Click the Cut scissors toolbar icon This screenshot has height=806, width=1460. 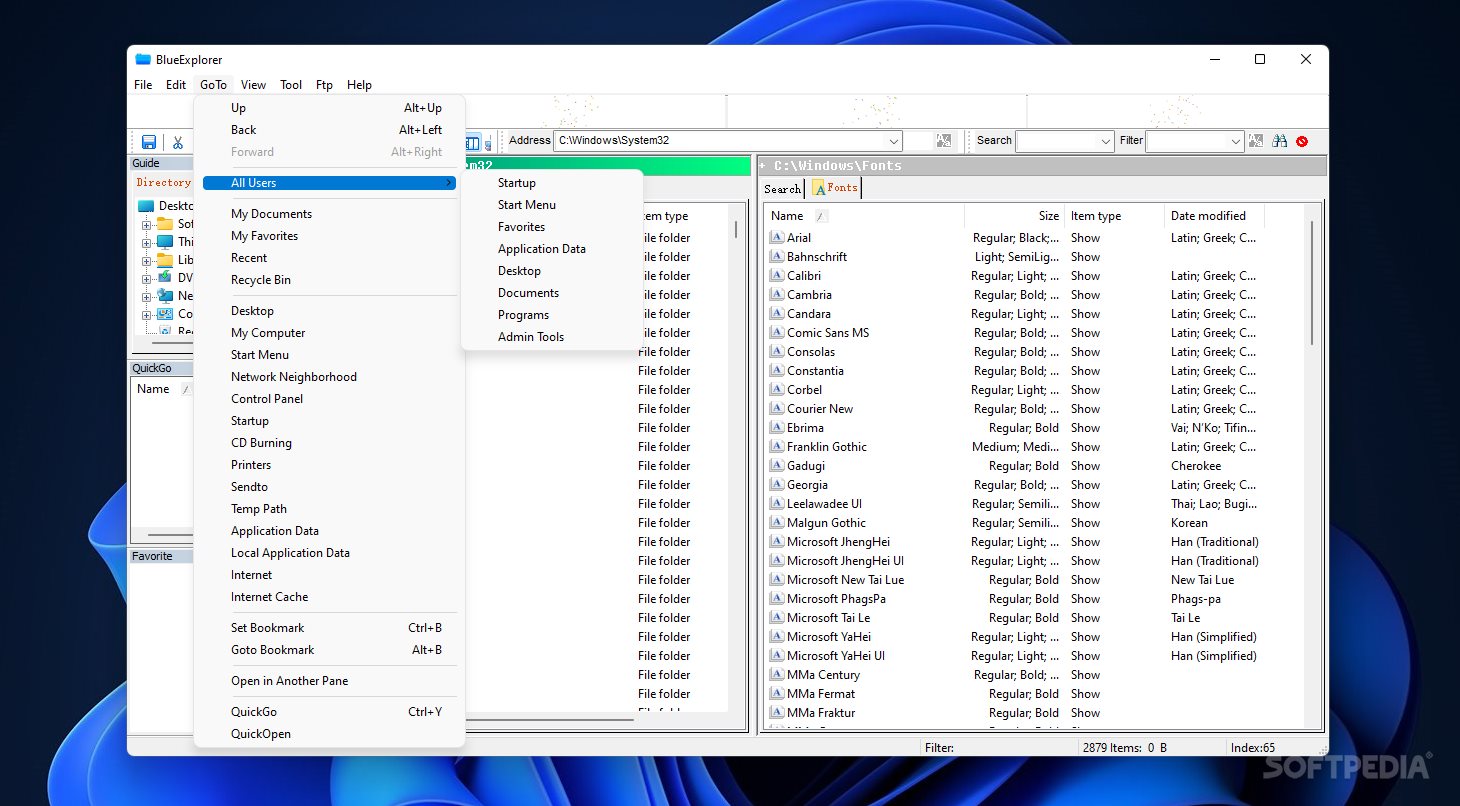(x=178, y=142)
